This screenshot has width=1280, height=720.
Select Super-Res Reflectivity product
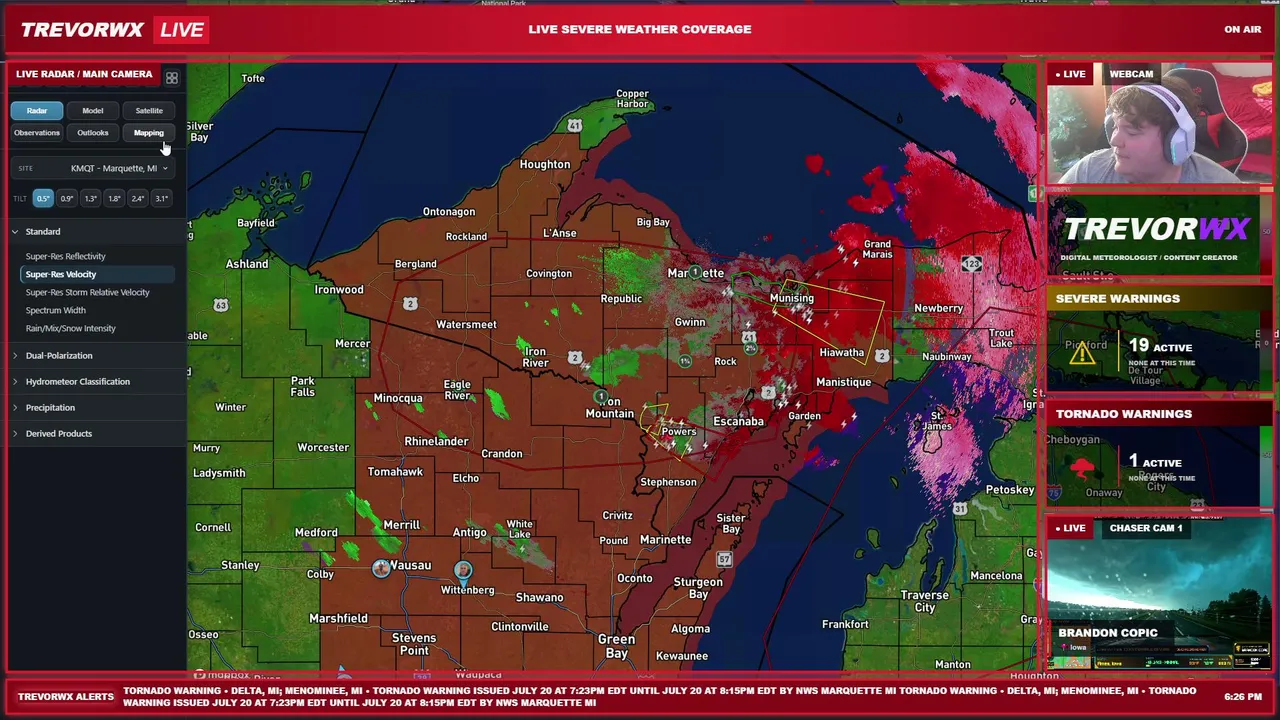tap(97, 256)
